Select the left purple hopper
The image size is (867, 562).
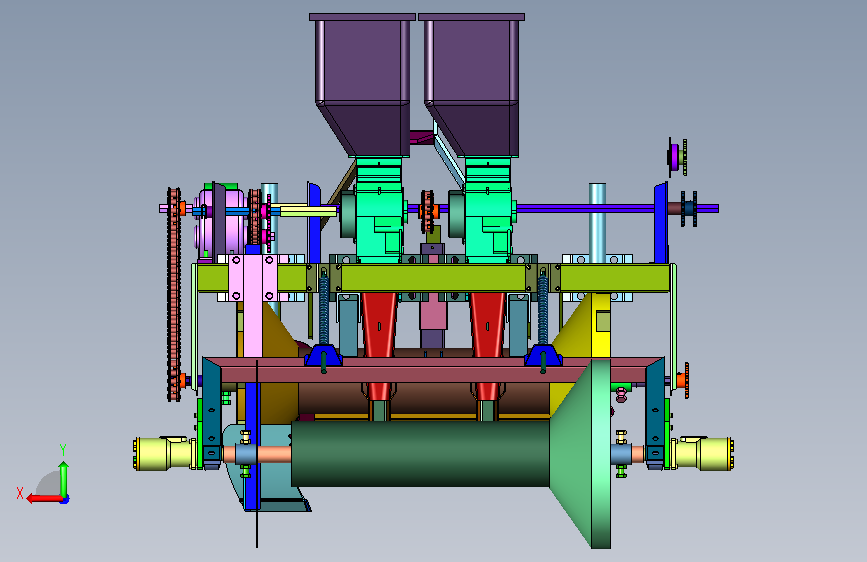(362, 86)
